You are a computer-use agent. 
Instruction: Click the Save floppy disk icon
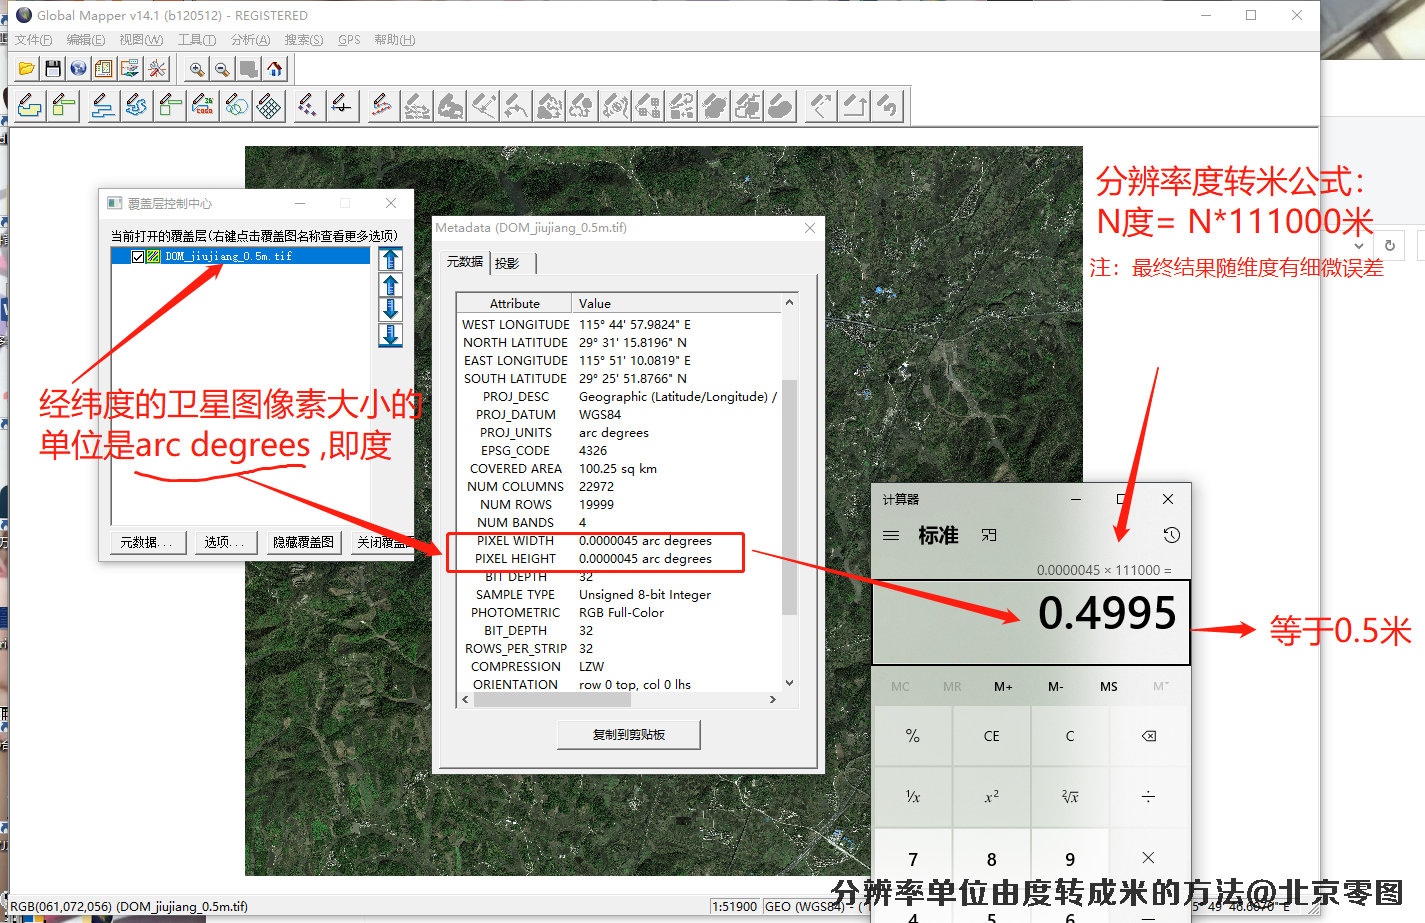pyautogui.click(x=53, y=69)
